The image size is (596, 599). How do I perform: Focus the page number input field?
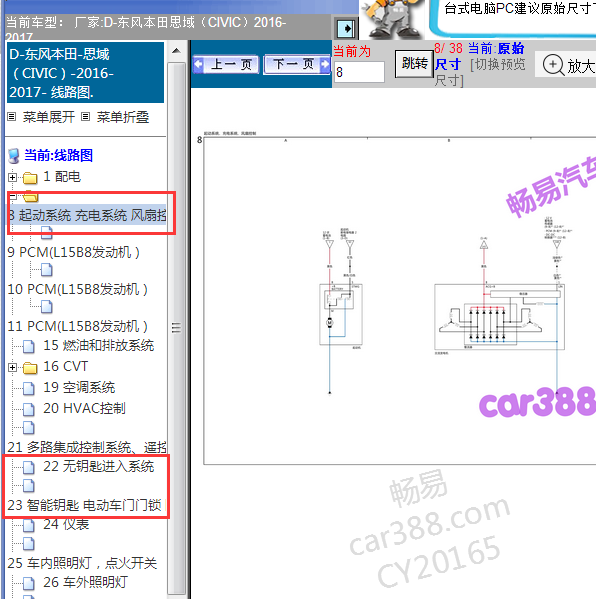coord(359,72)
